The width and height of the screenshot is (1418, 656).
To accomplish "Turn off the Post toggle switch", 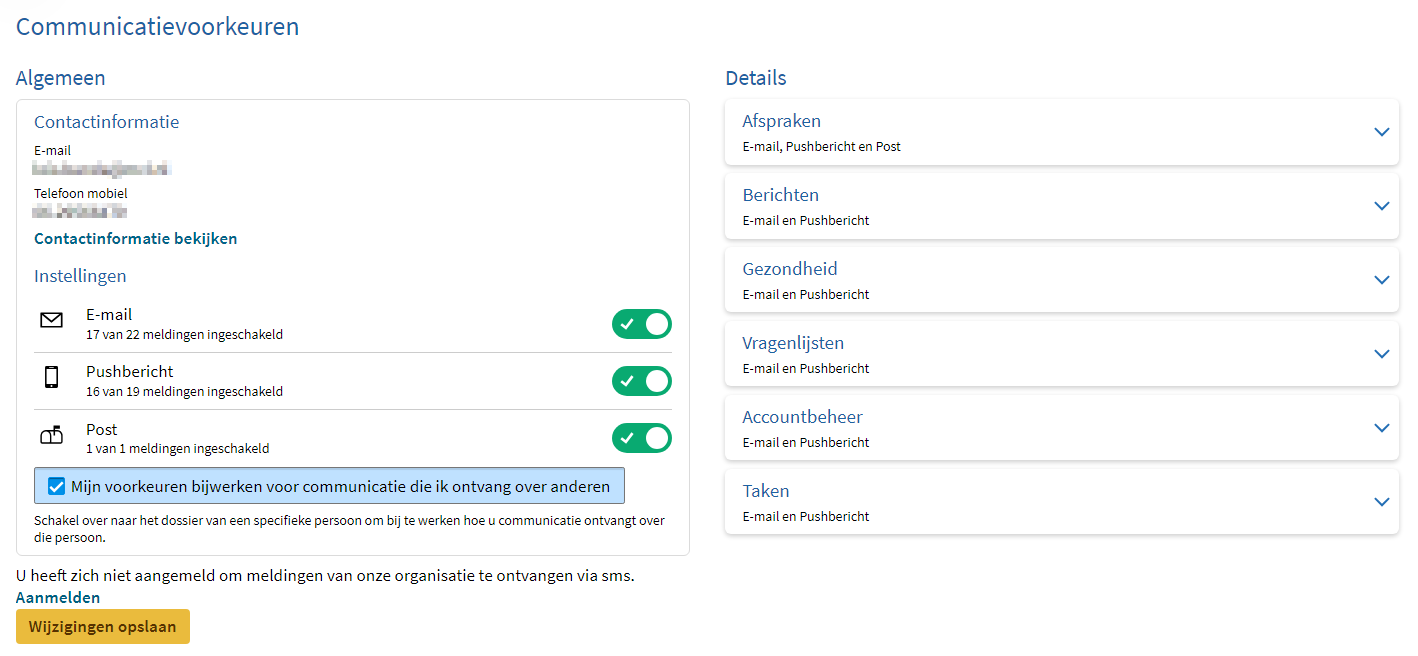I will tap(641, 438).
